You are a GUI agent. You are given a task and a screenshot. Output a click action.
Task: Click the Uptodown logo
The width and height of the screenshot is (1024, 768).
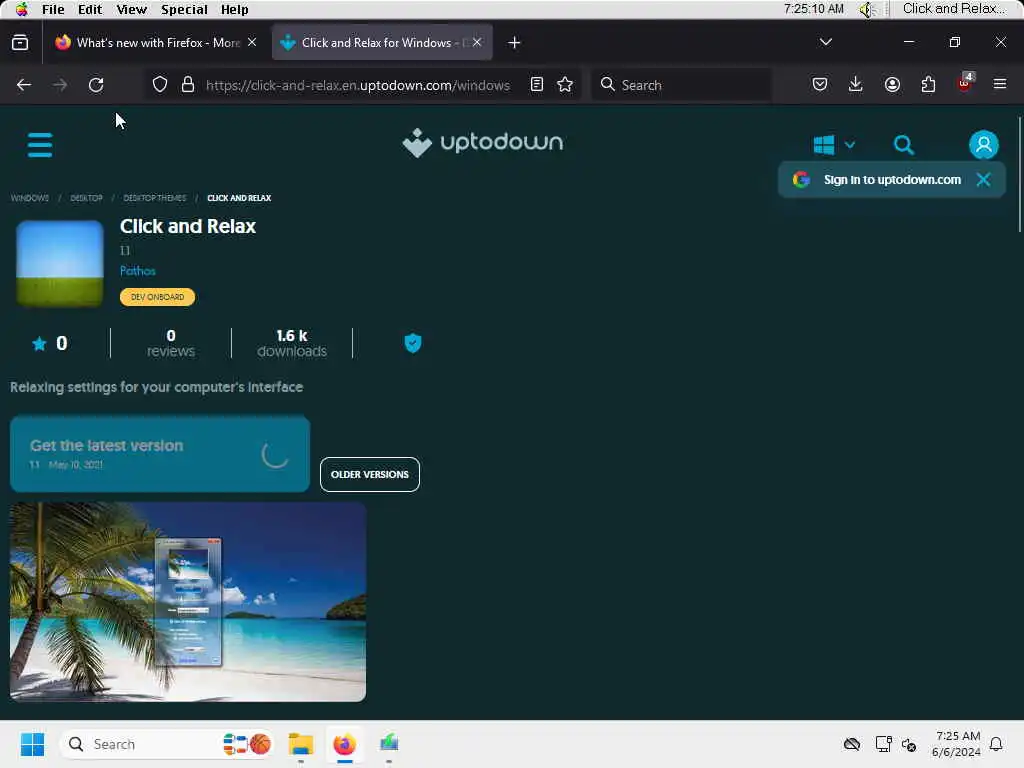point(483,142)
